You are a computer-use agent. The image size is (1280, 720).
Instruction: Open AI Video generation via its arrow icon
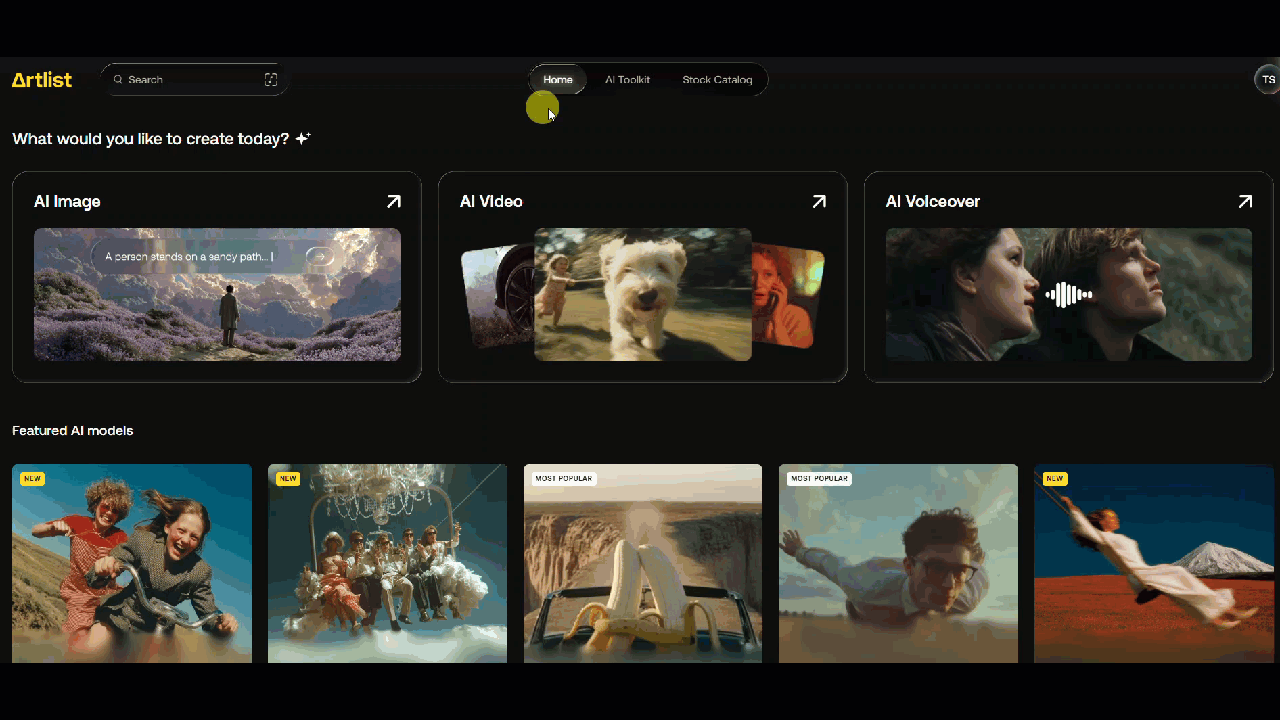pos(819,201)
